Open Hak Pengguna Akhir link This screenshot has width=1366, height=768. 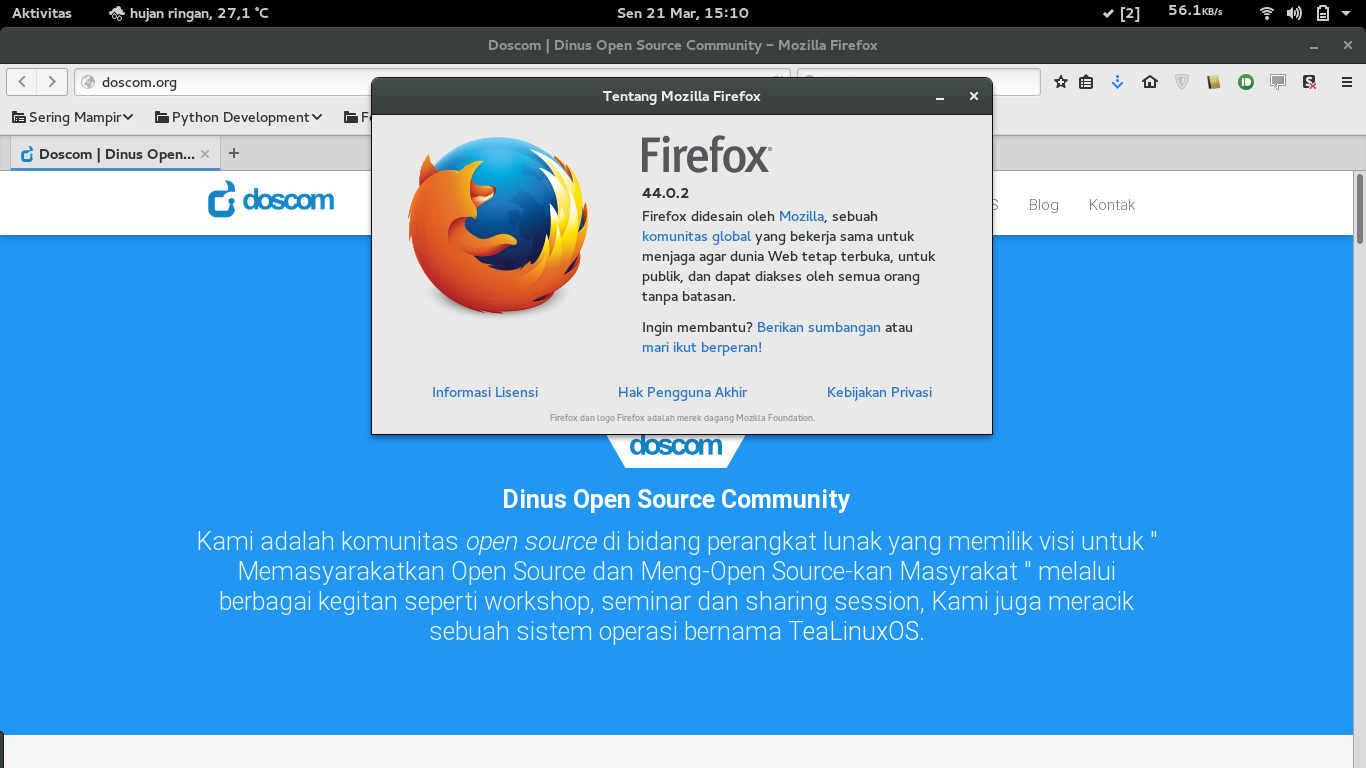(x=682, y=392)
